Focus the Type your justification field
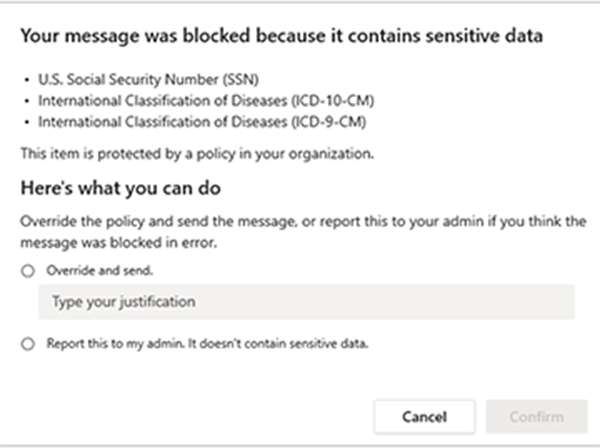This screenshot has height=448, width=600. tap(306, 302)
